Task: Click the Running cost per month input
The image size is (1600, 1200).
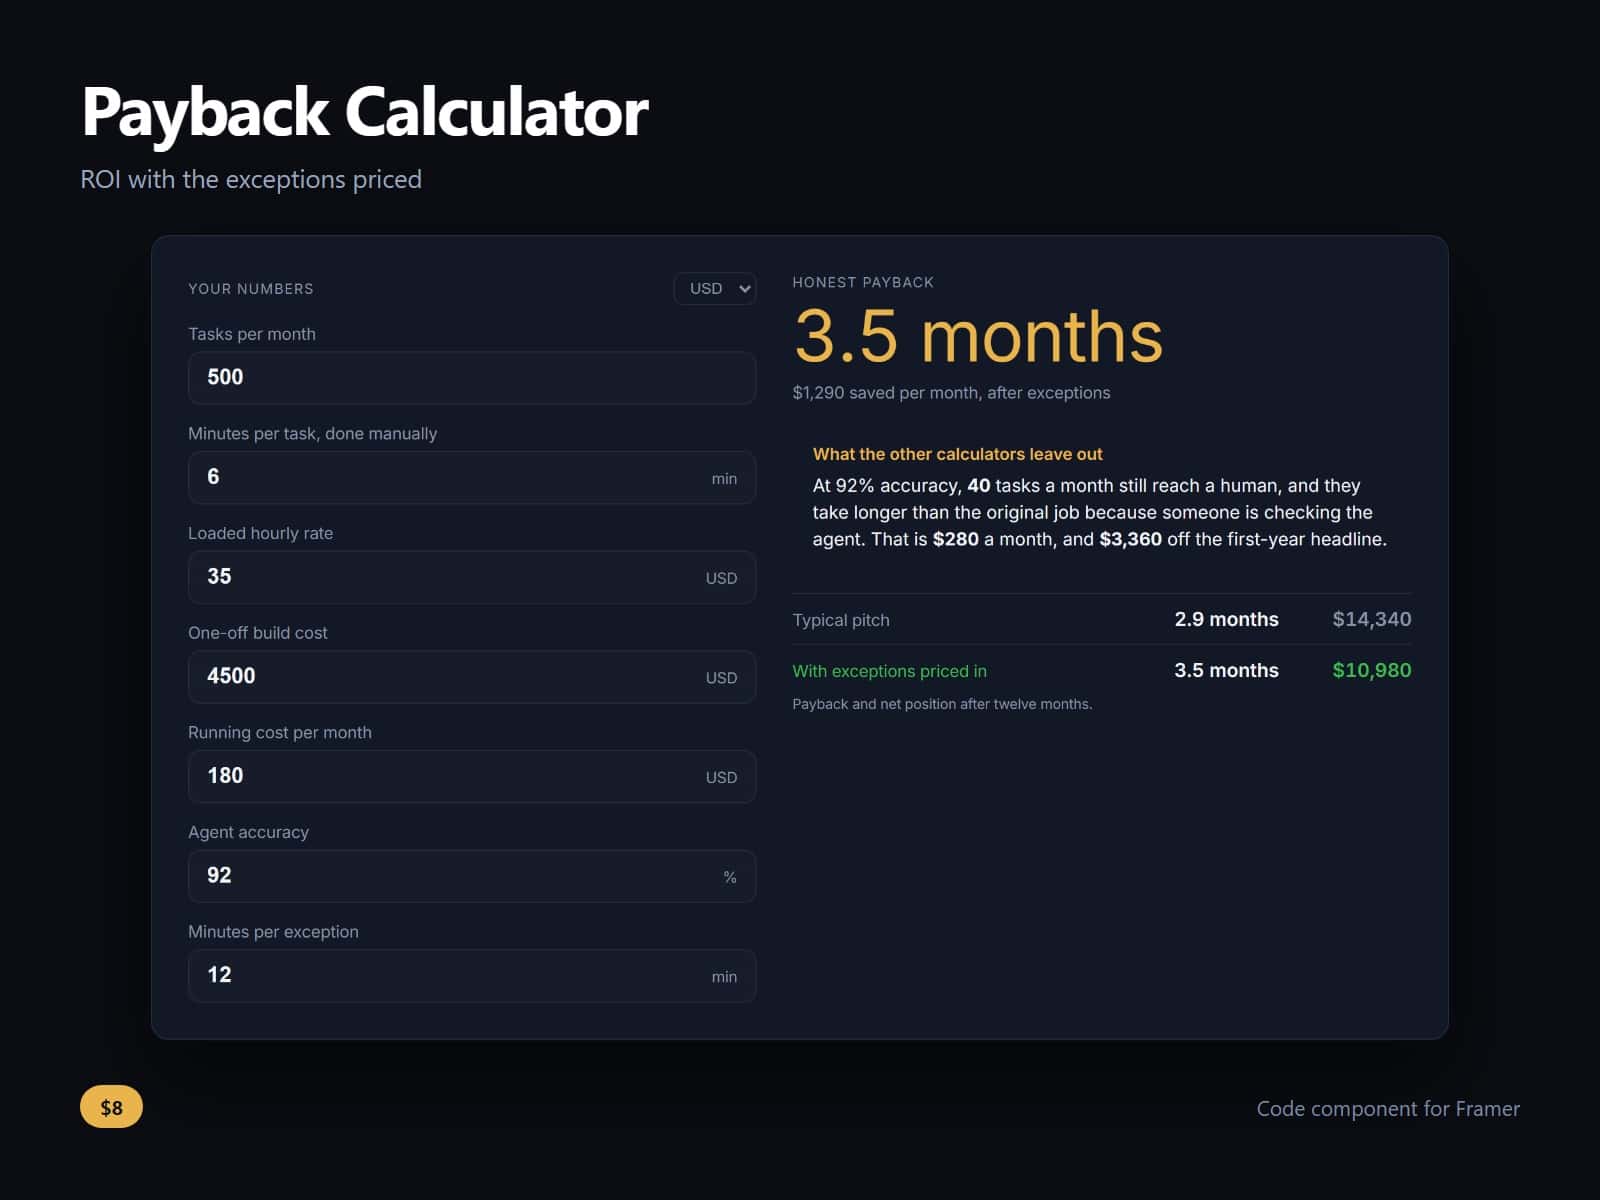Action: (472, 776)
